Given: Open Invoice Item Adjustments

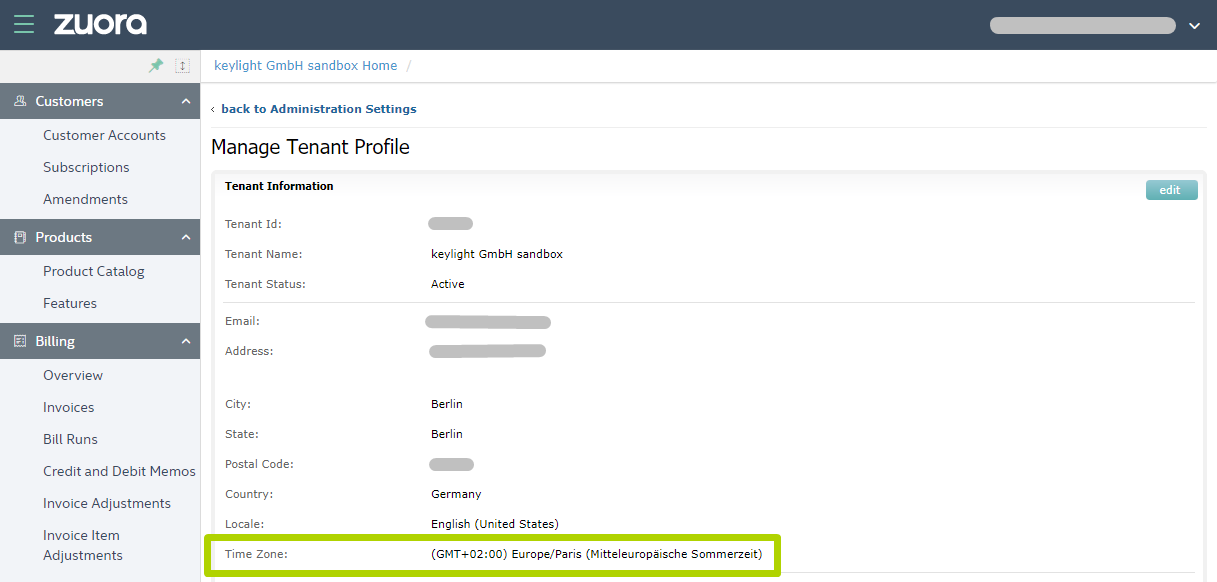Looking at the screenshot, I should tap(83, 545).
